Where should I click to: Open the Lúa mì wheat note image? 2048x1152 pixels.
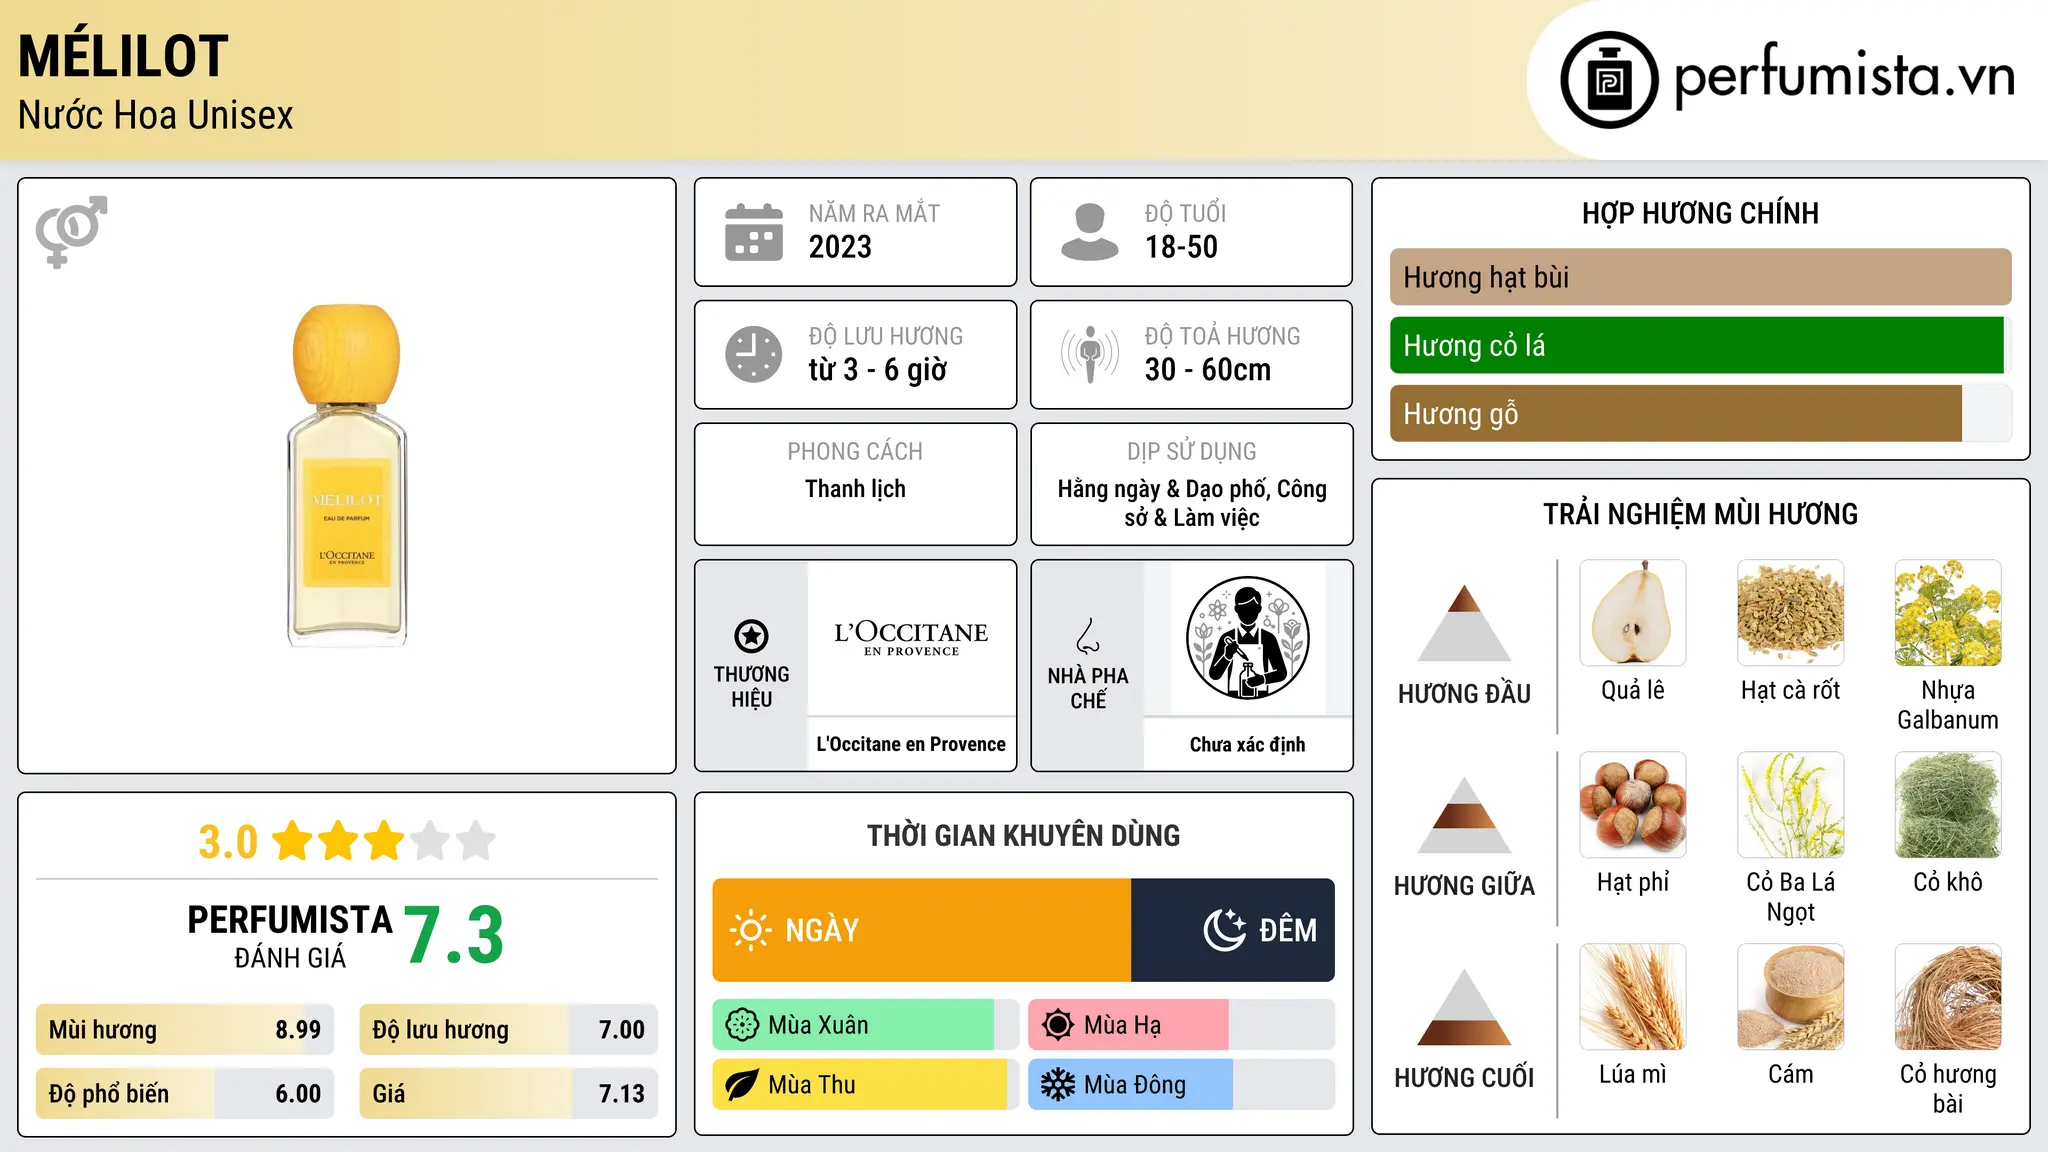[x=1633, y=997]
